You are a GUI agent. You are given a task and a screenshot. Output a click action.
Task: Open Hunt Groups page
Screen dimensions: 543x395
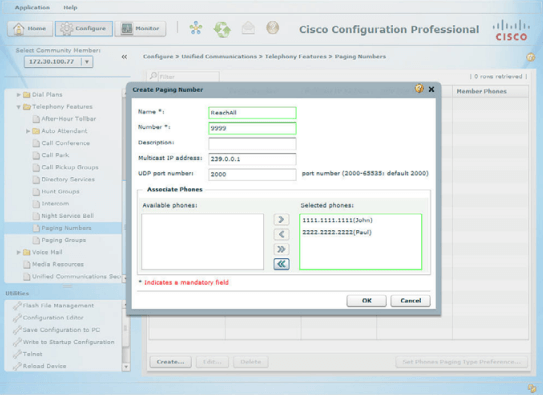[x=60, y=191]
